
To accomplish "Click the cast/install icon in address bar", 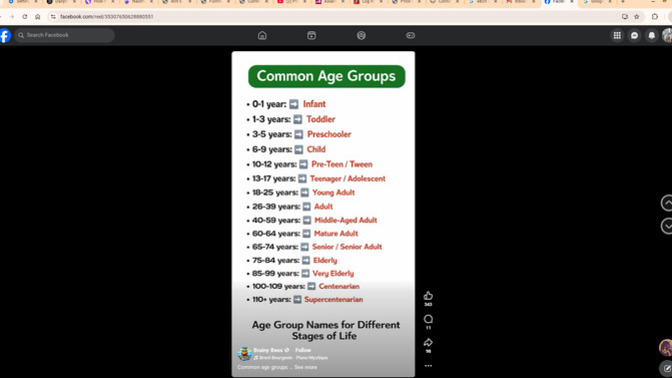I will point(625,17).
